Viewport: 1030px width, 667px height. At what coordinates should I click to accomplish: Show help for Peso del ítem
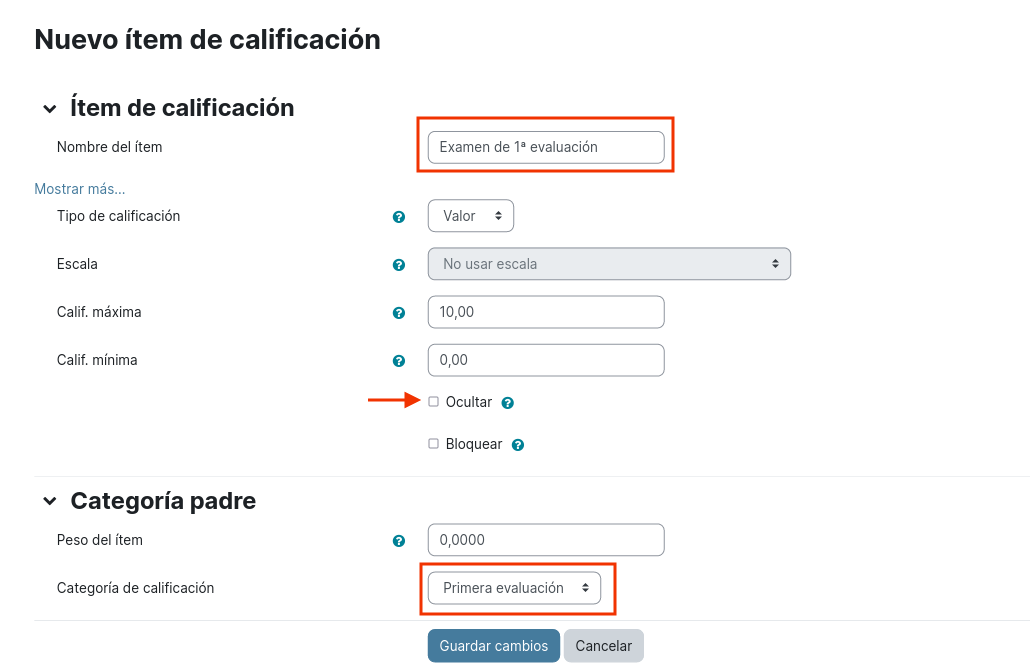399,541
